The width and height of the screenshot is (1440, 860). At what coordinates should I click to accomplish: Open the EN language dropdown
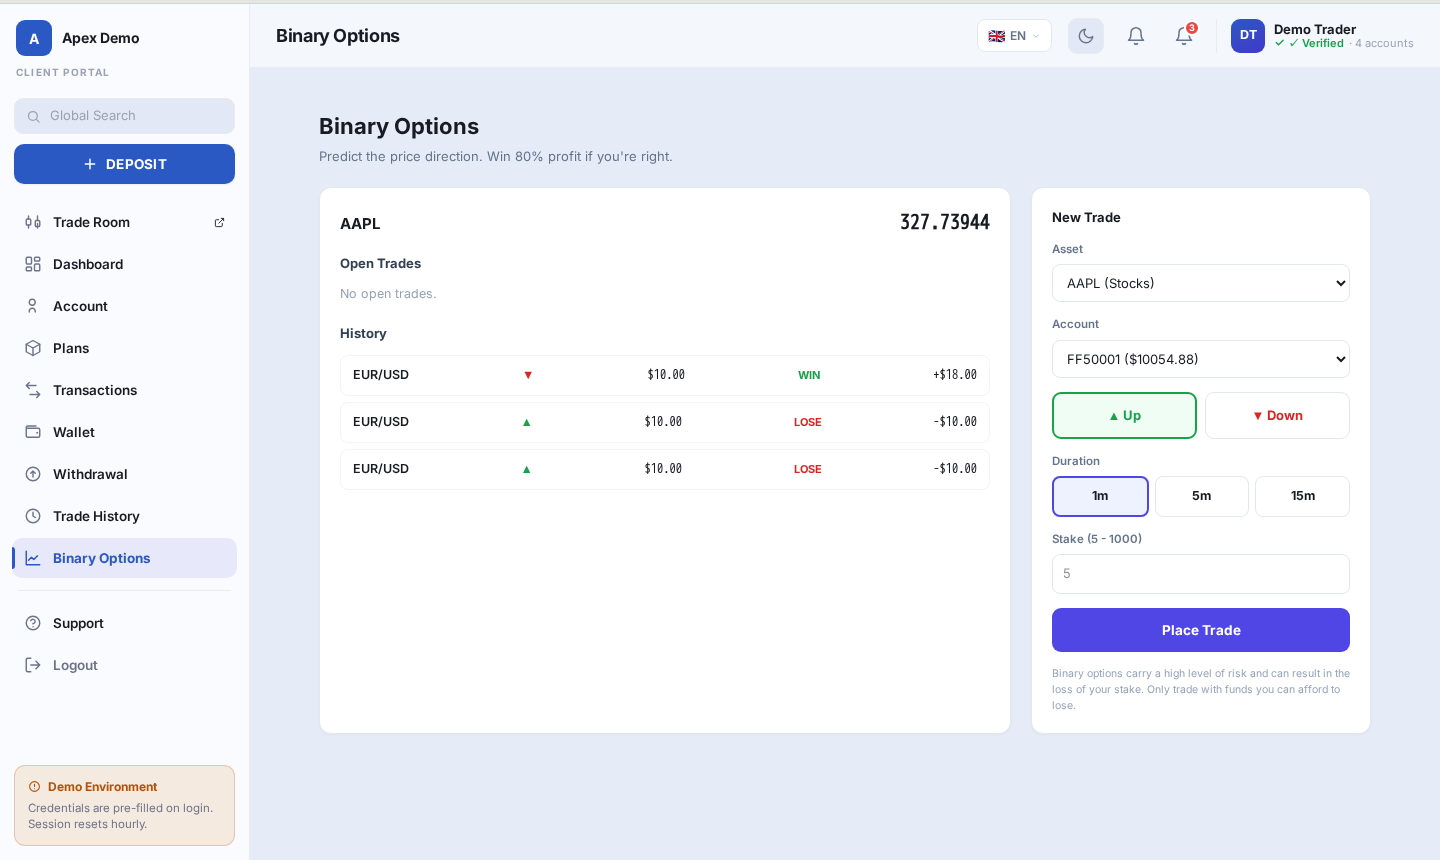pyautogui.click(x=1014, y=36)
